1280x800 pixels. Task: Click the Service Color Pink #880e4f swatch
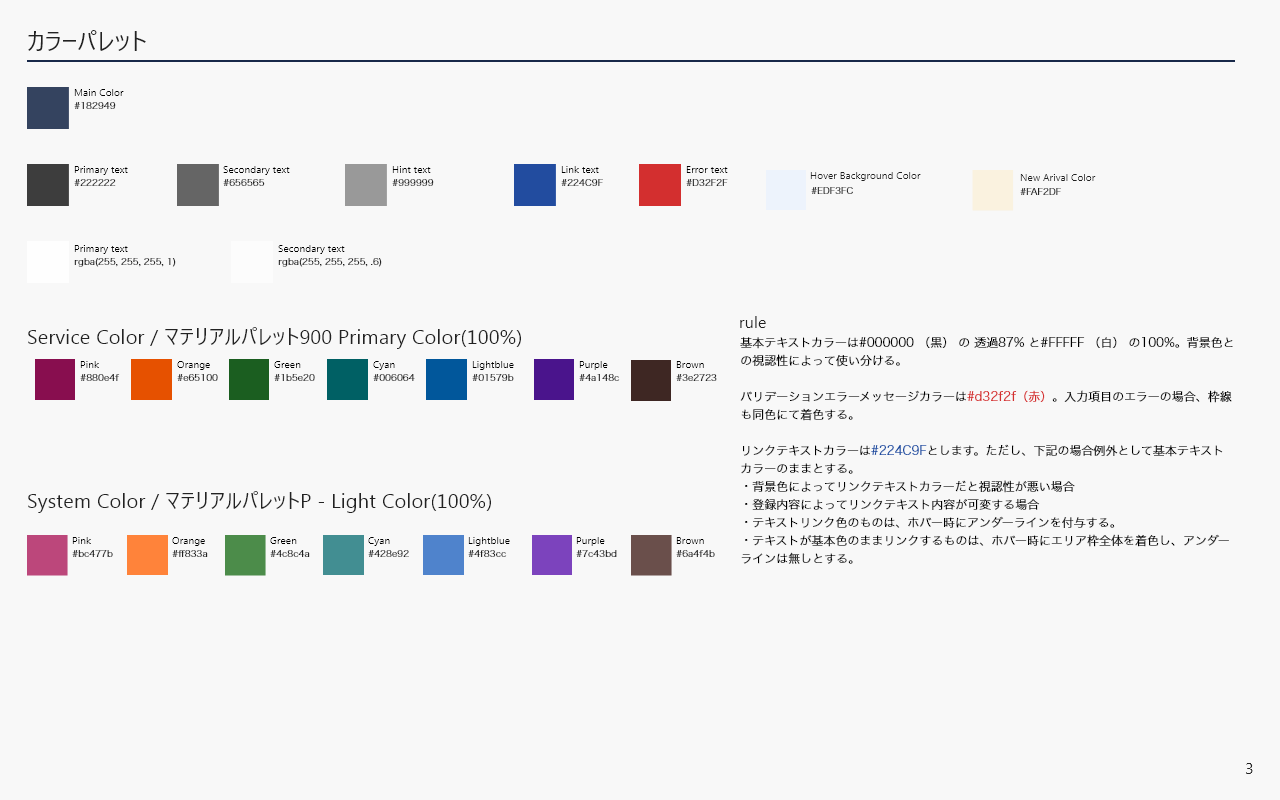pos(55,380)
